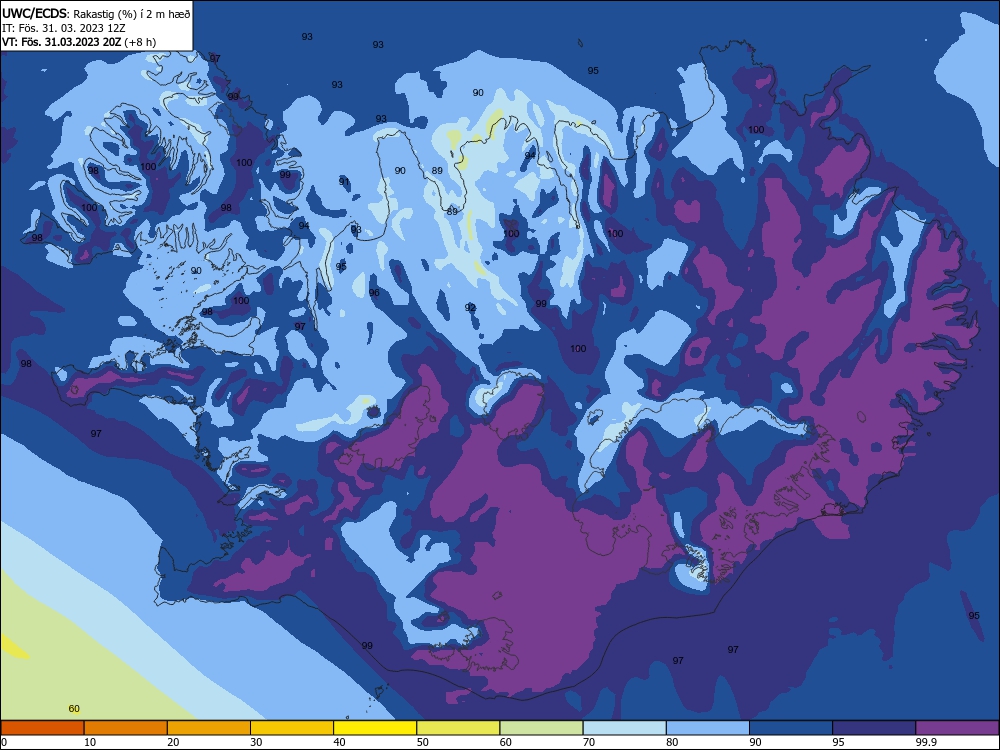This screenshot has width=1000, height=750.
Task: Pick the purple legend swatch above 99.9
Action: (x=957, y=728)
